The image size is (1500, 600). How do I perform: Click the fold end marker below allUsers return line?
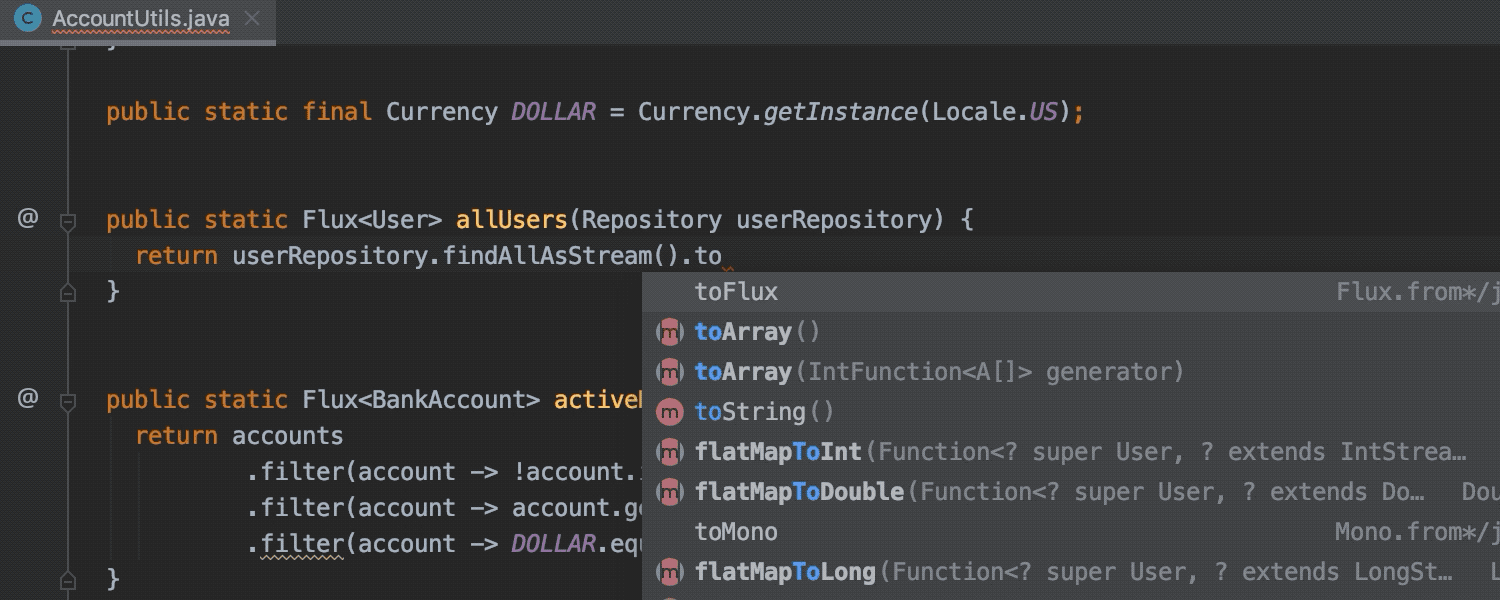coord(68,292)
